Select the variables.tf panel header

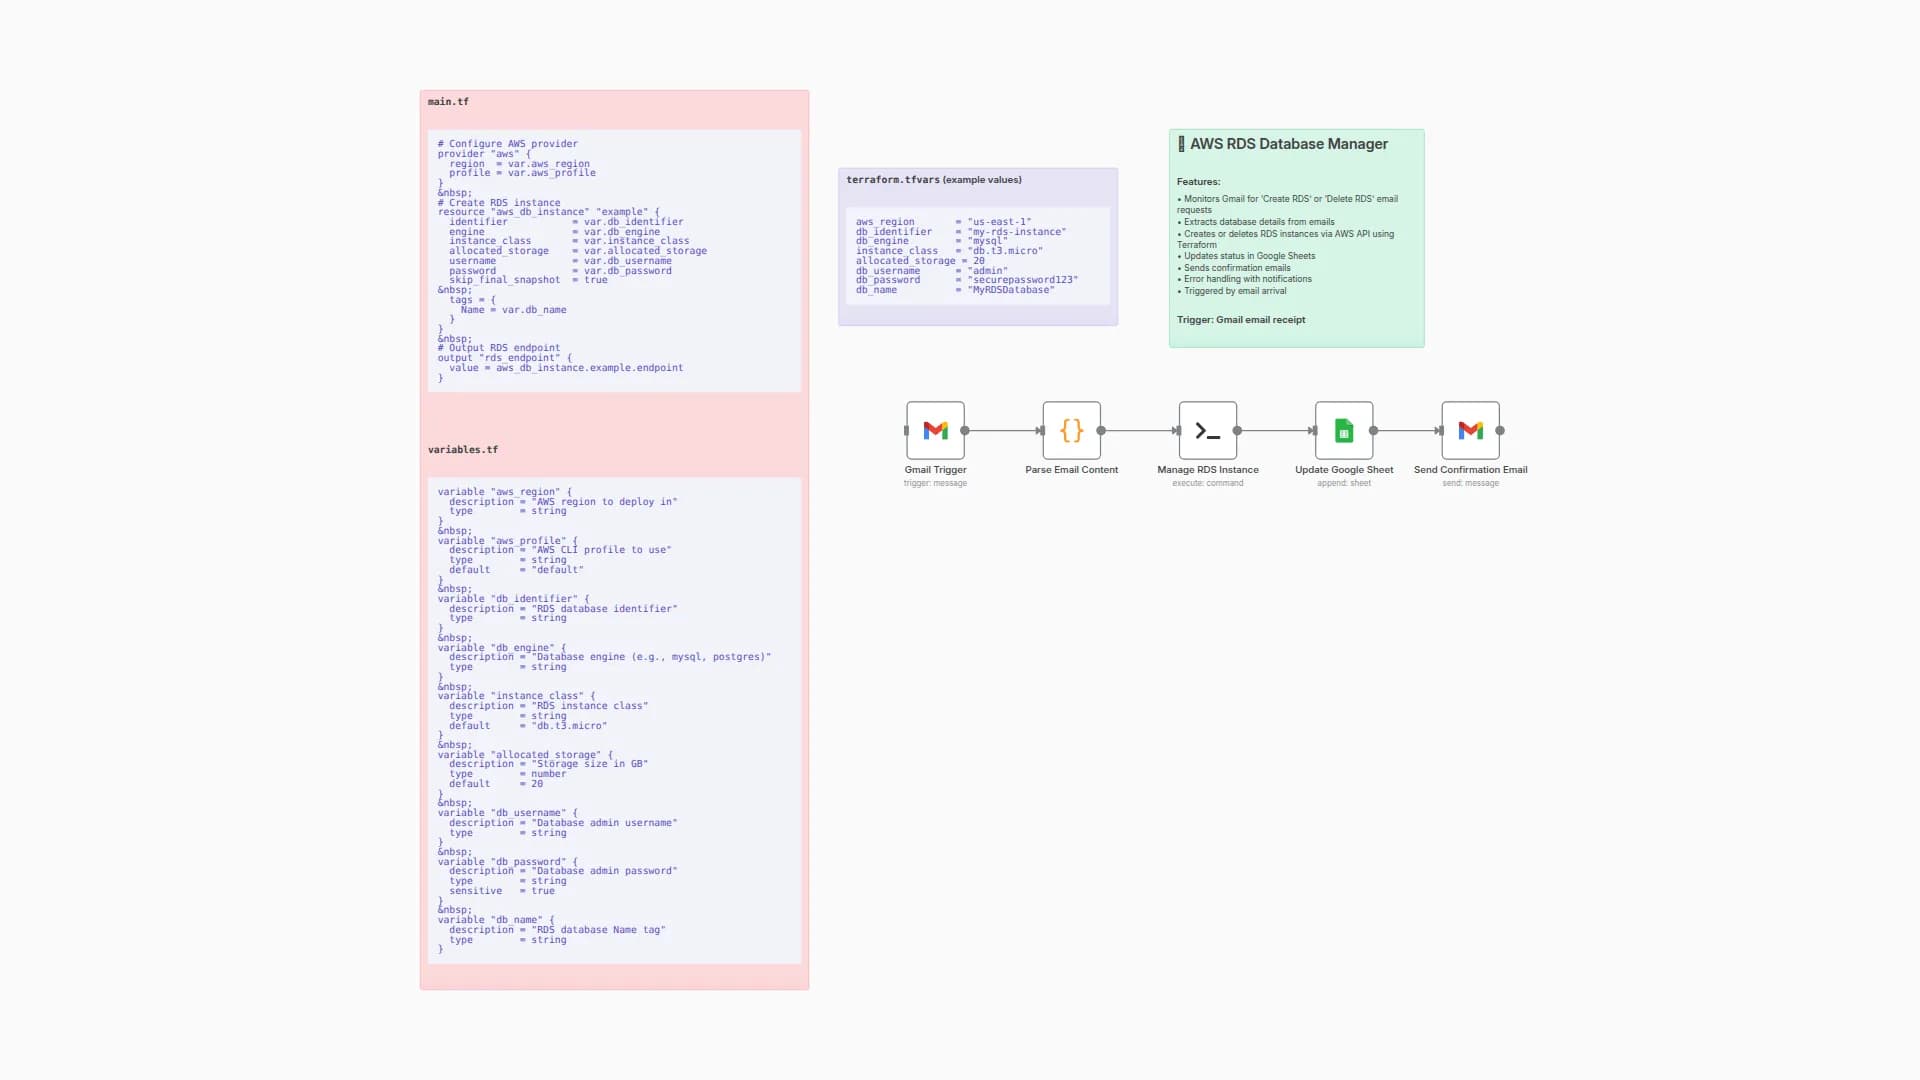coord(464,449)
